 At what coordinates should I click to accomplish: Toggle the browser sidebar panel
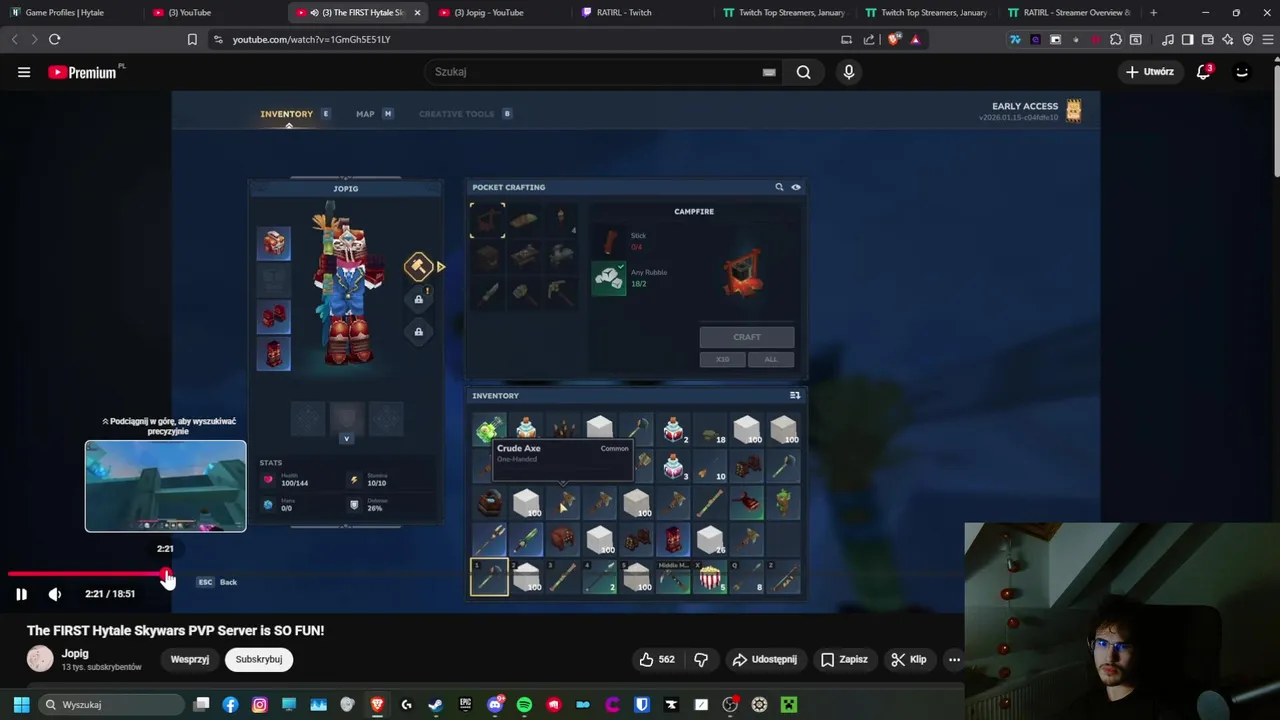[1187, 39]
